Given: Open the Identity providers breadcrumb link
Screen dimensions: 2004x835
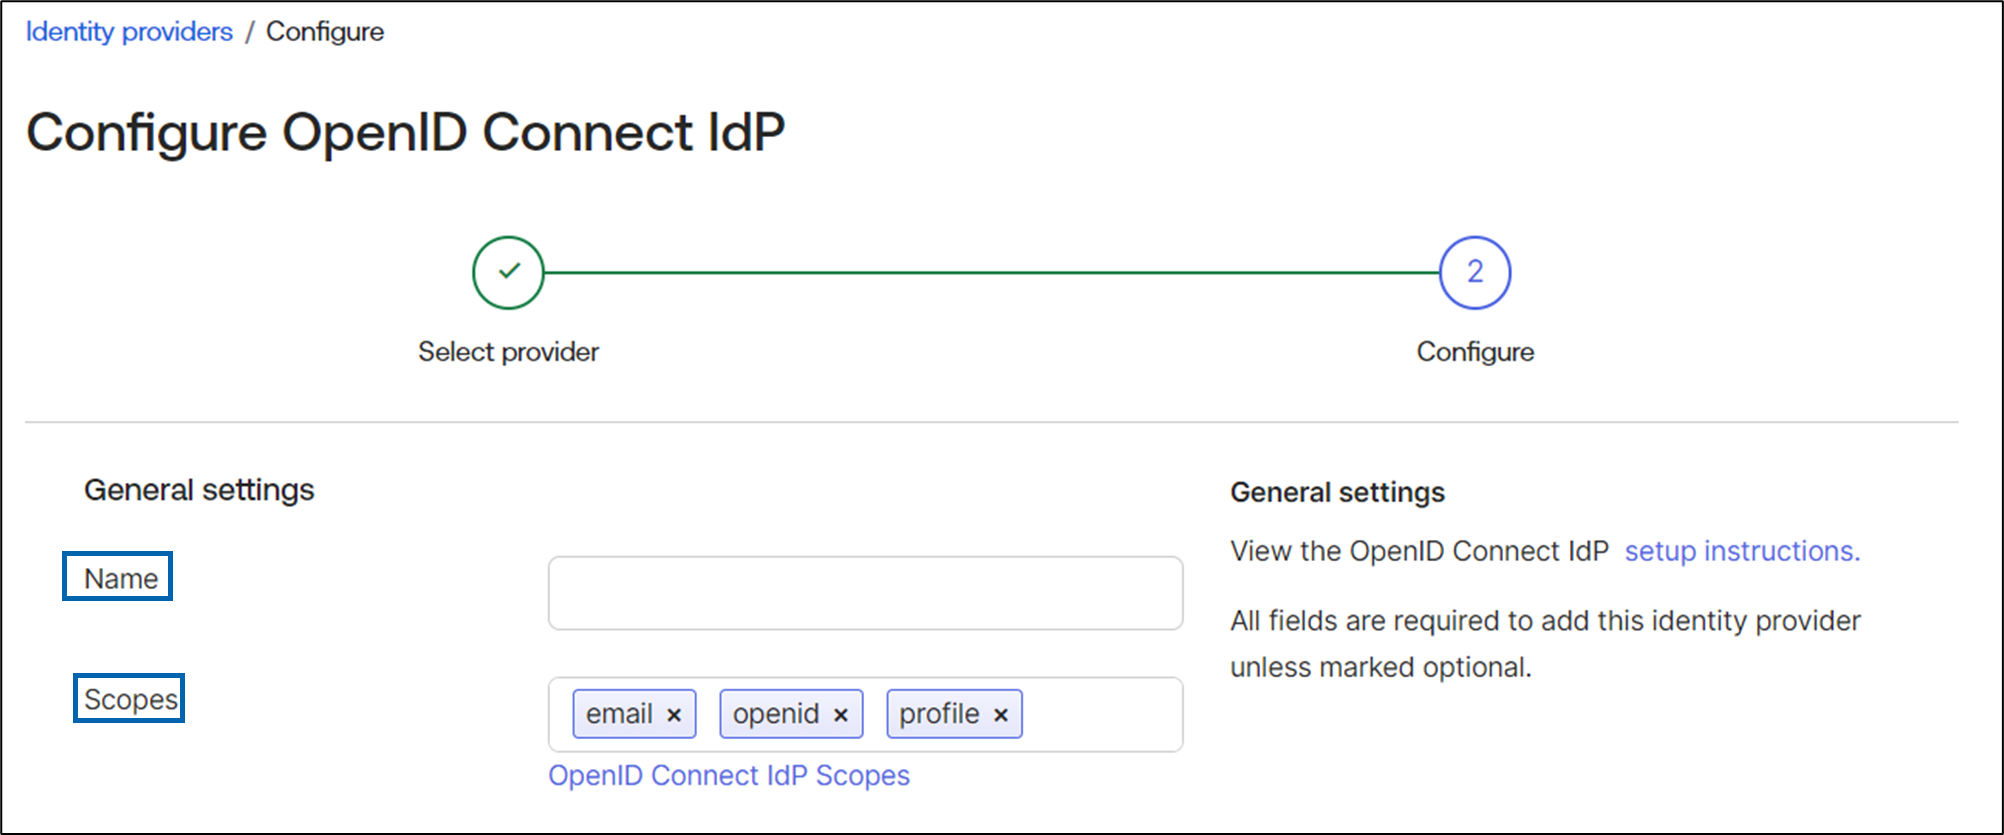Looking at the screenshot, I should (129, 32).
